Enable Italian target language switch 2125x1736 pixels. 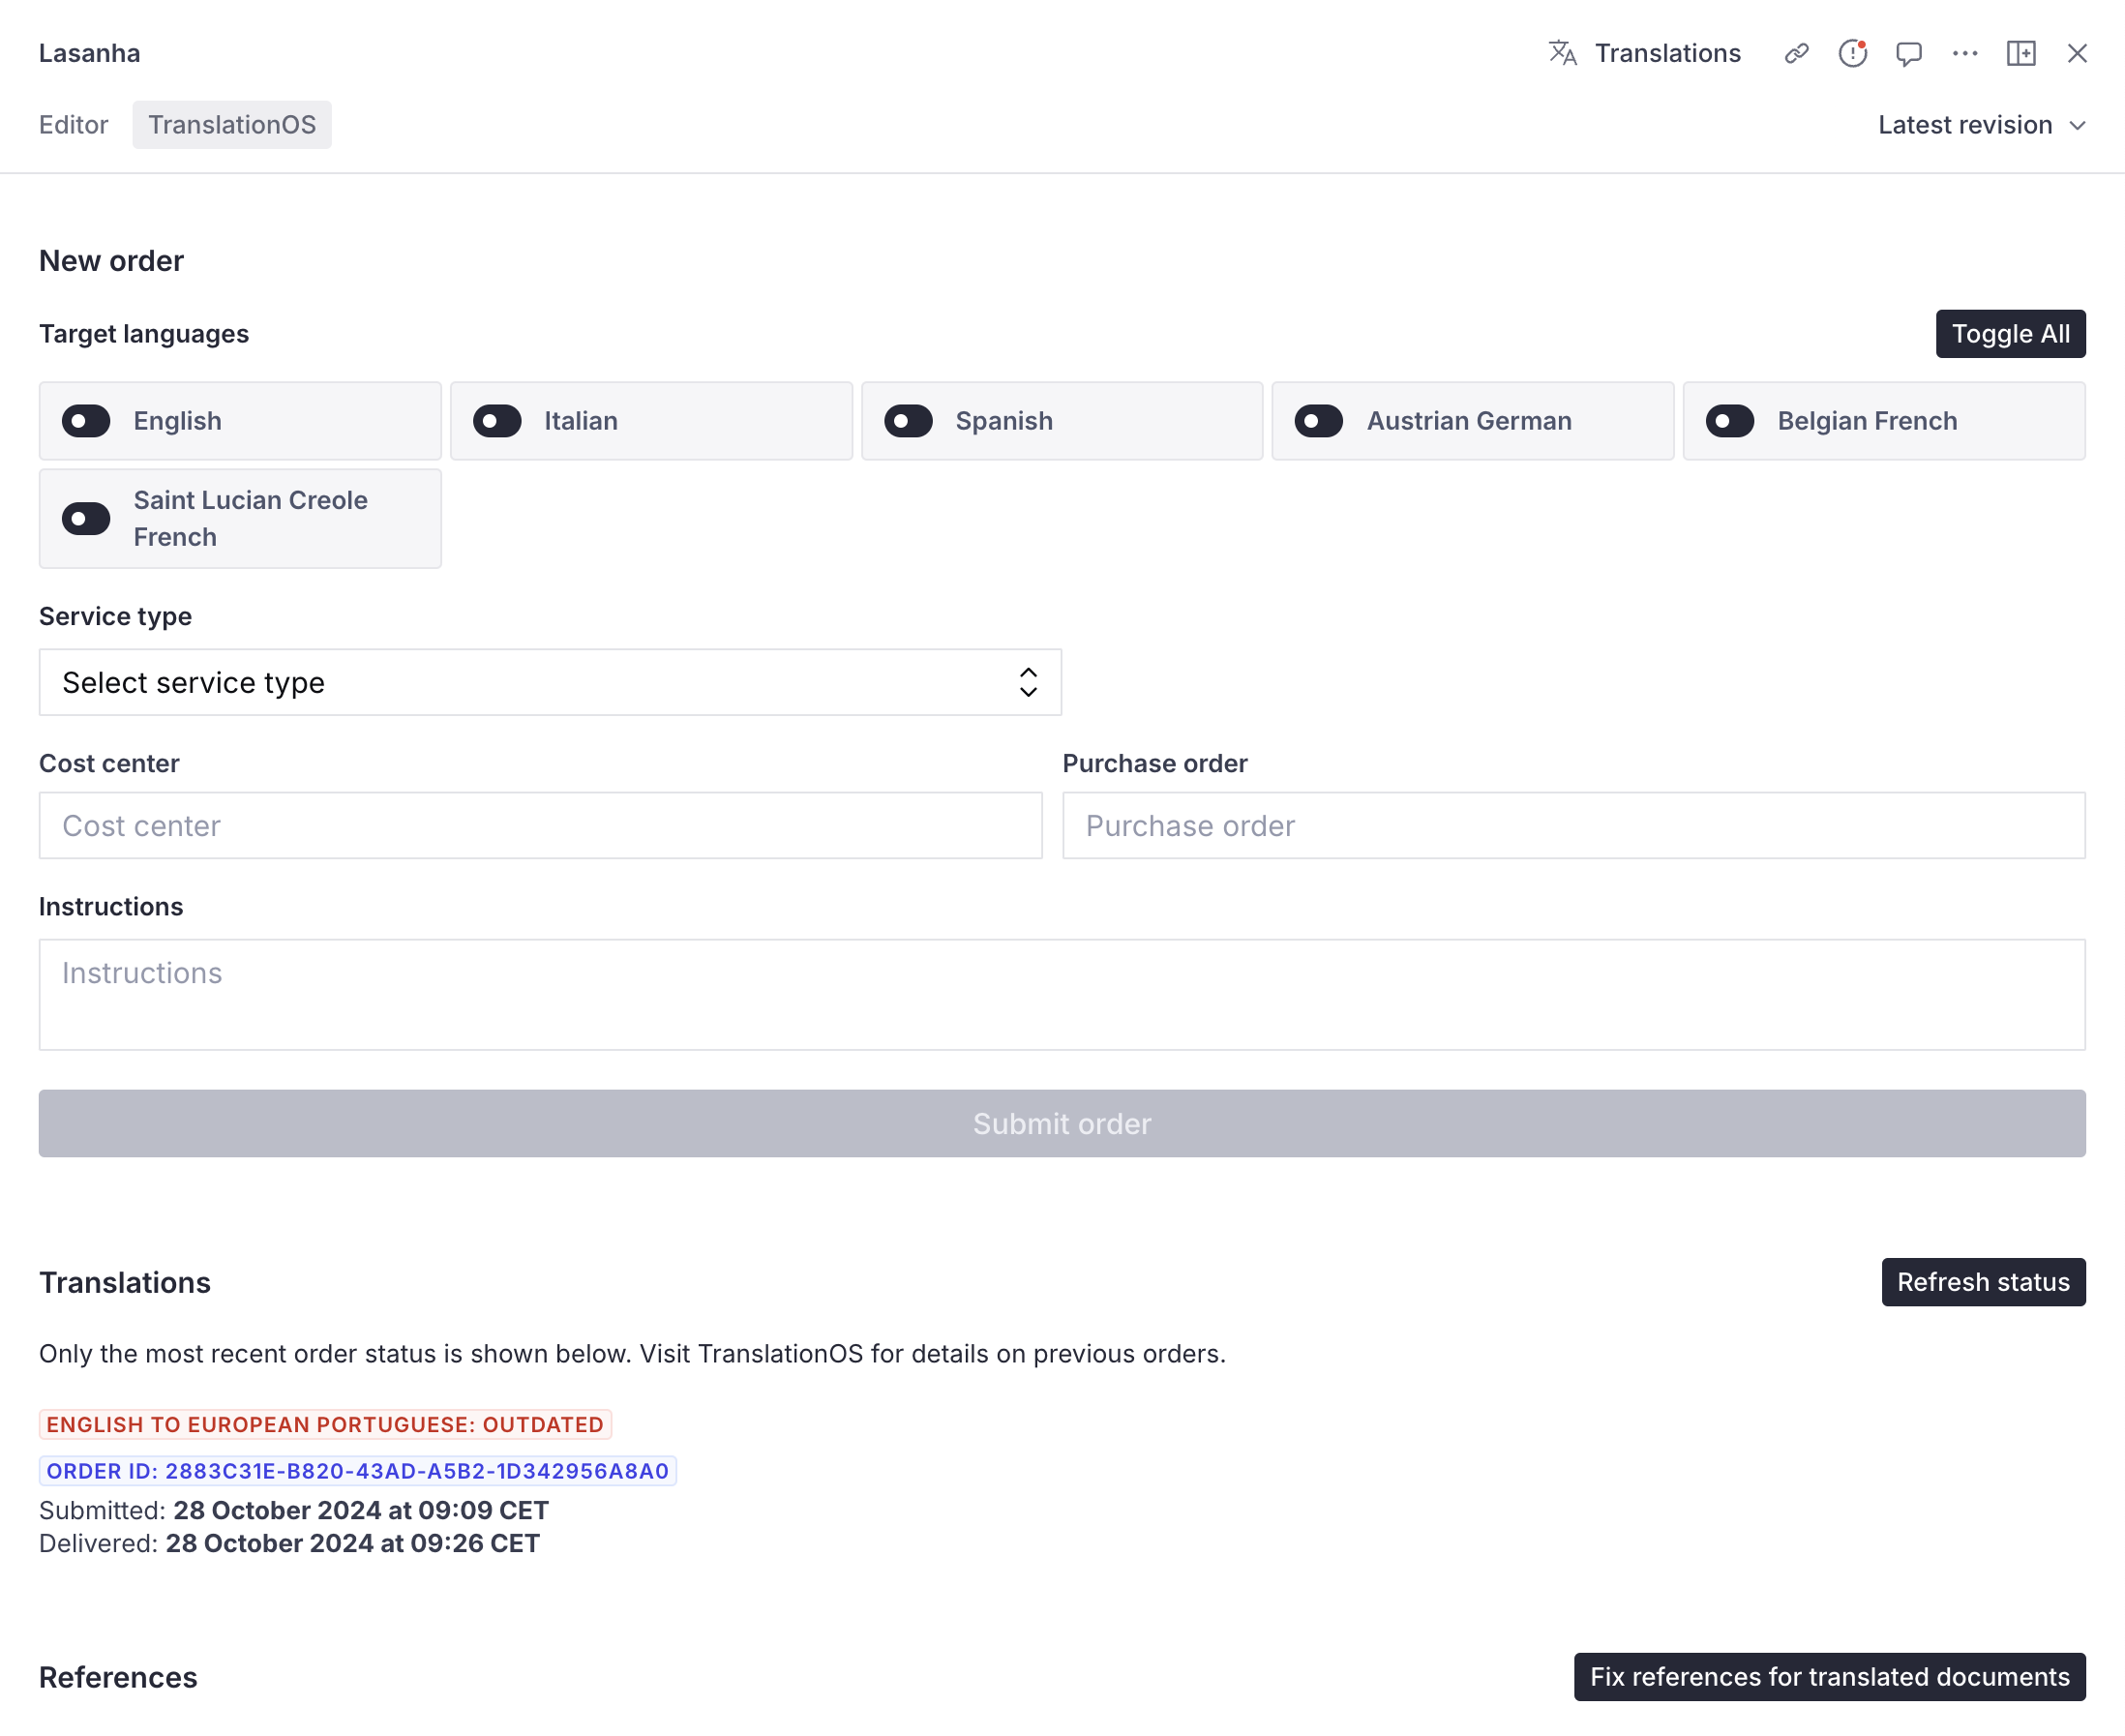(x=497, y=421)
